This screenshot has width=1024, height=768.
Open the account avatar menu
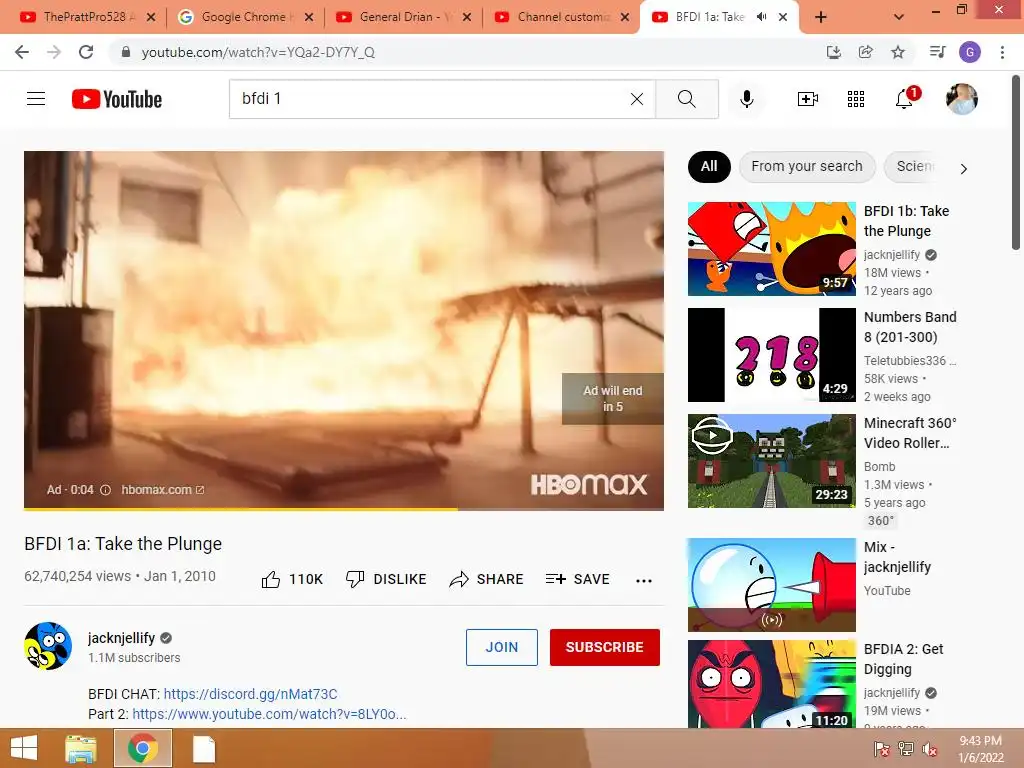[961, 99]
